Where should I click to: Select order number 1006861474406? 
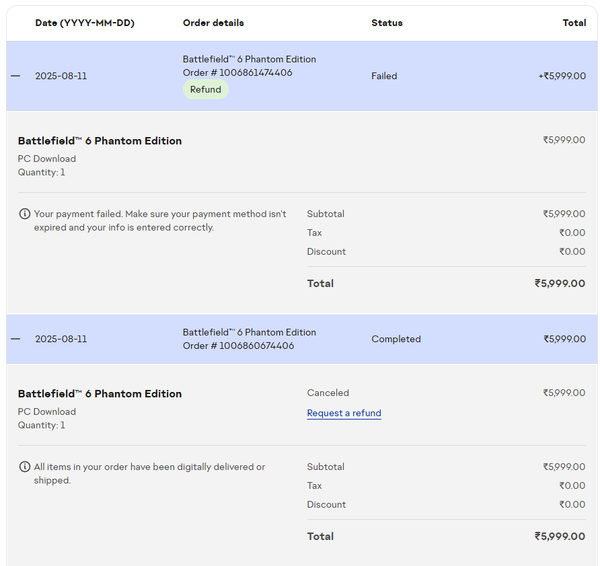point(238,73)
